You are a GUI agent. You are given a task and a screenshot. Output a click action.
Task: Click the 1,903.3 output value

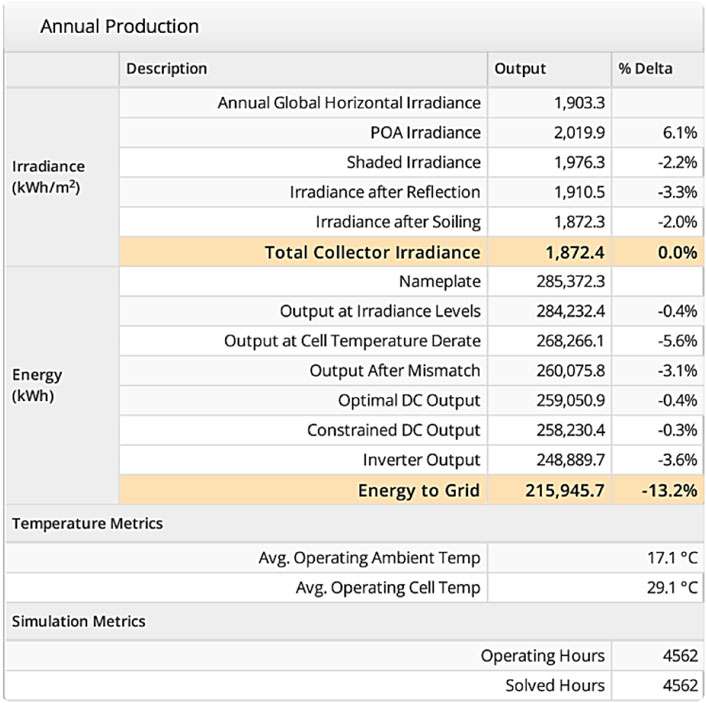pos(579,103)
